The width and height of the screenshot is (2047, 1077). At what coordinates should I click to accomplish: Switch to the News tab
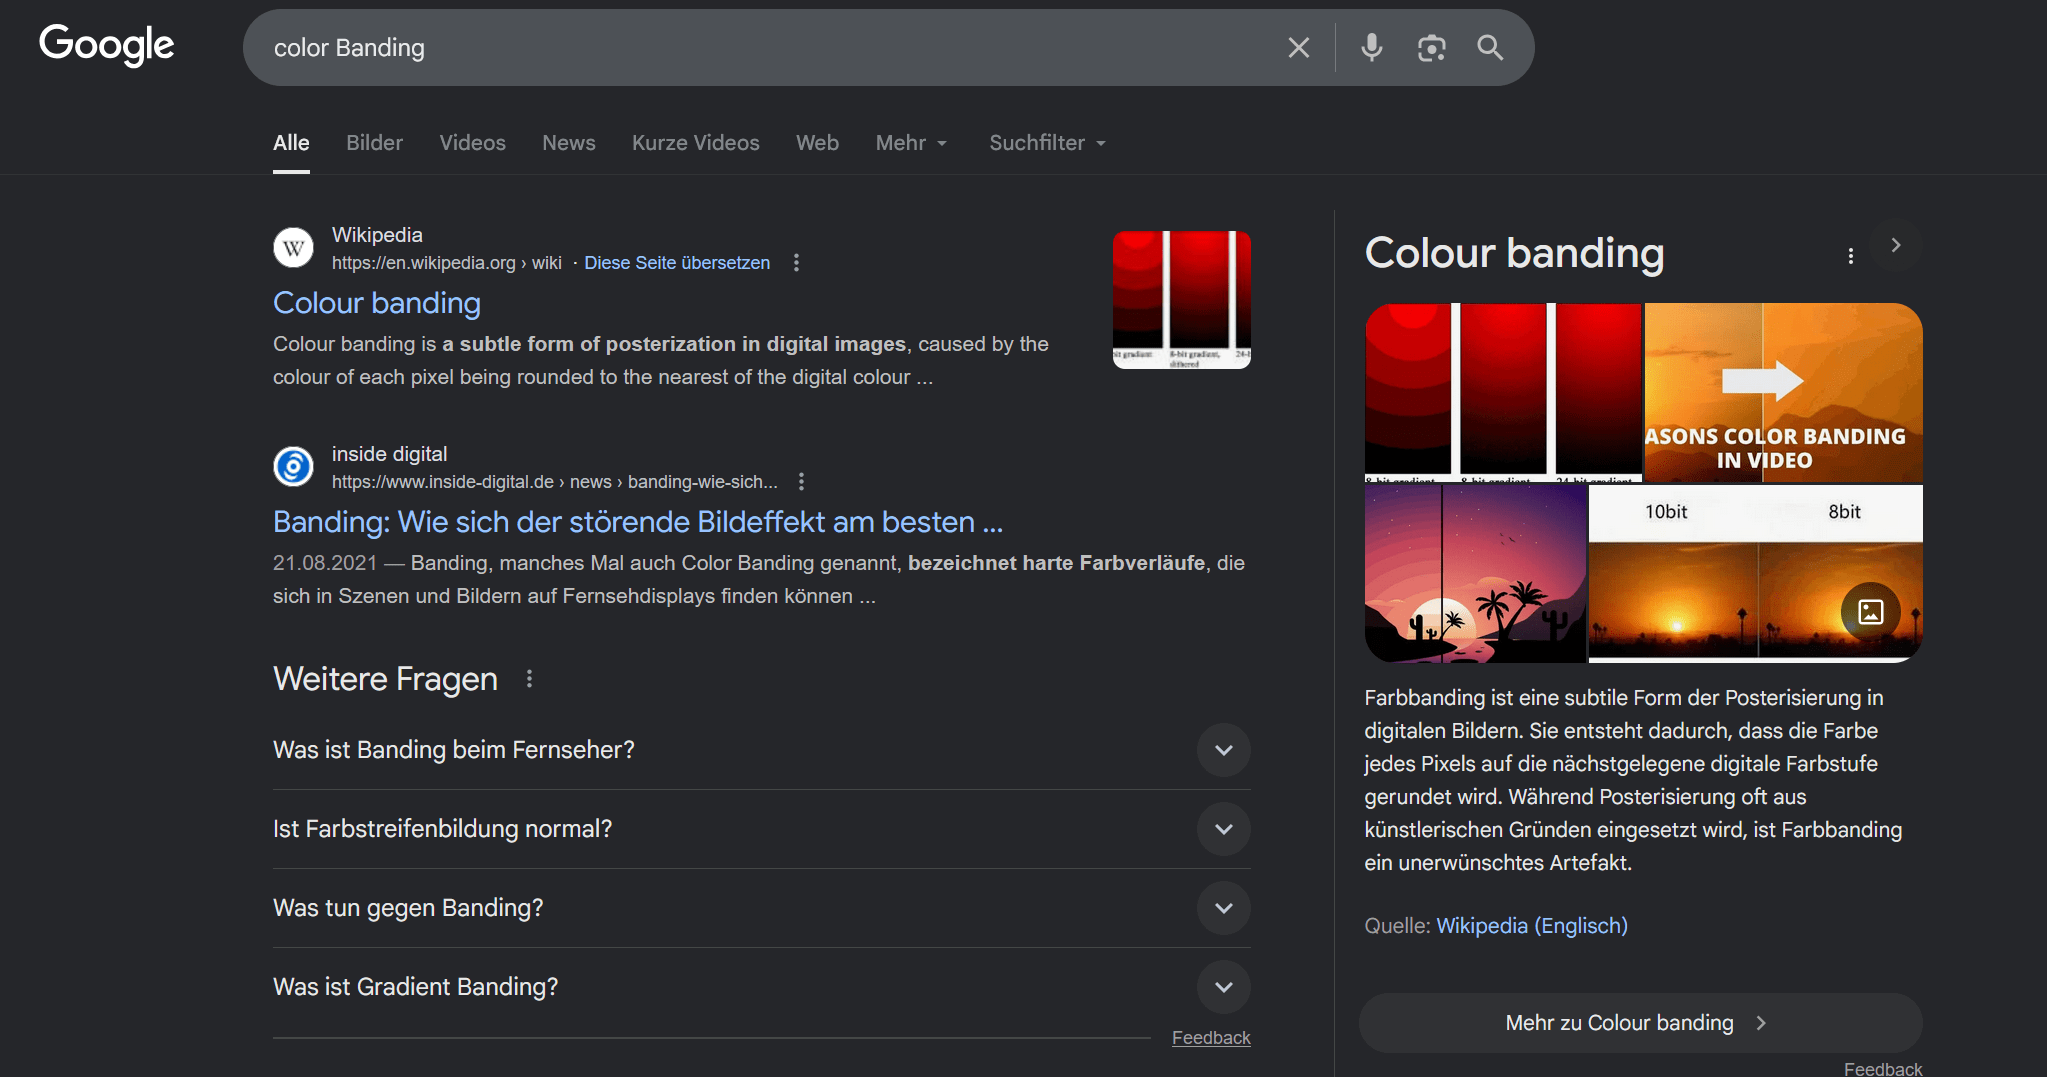point(569,143)
